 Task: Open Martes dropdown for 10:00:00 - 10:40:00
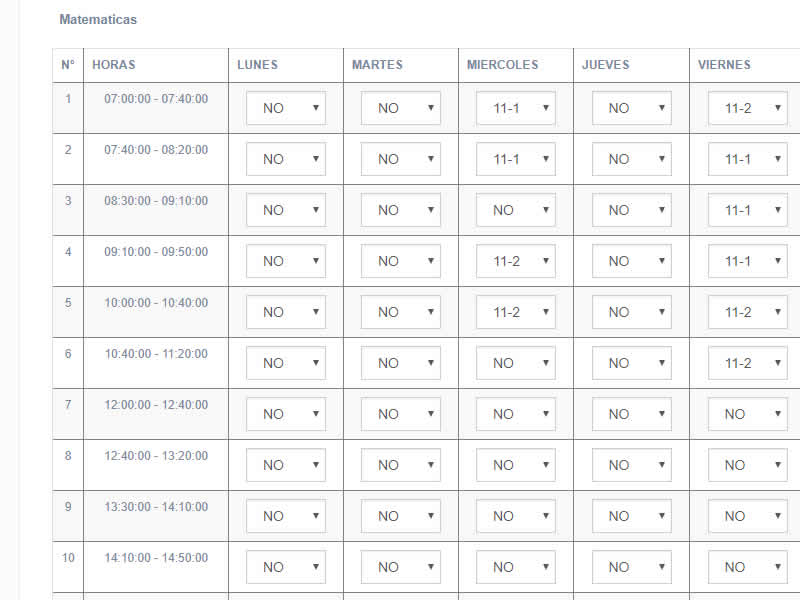401,312
